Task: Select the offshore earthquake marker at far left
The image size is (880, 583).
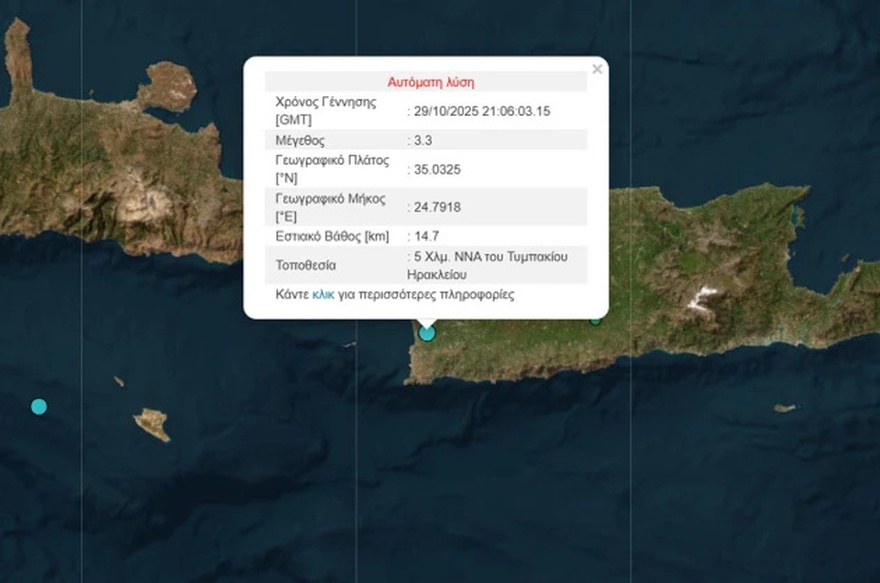Action: click(37, 406)
